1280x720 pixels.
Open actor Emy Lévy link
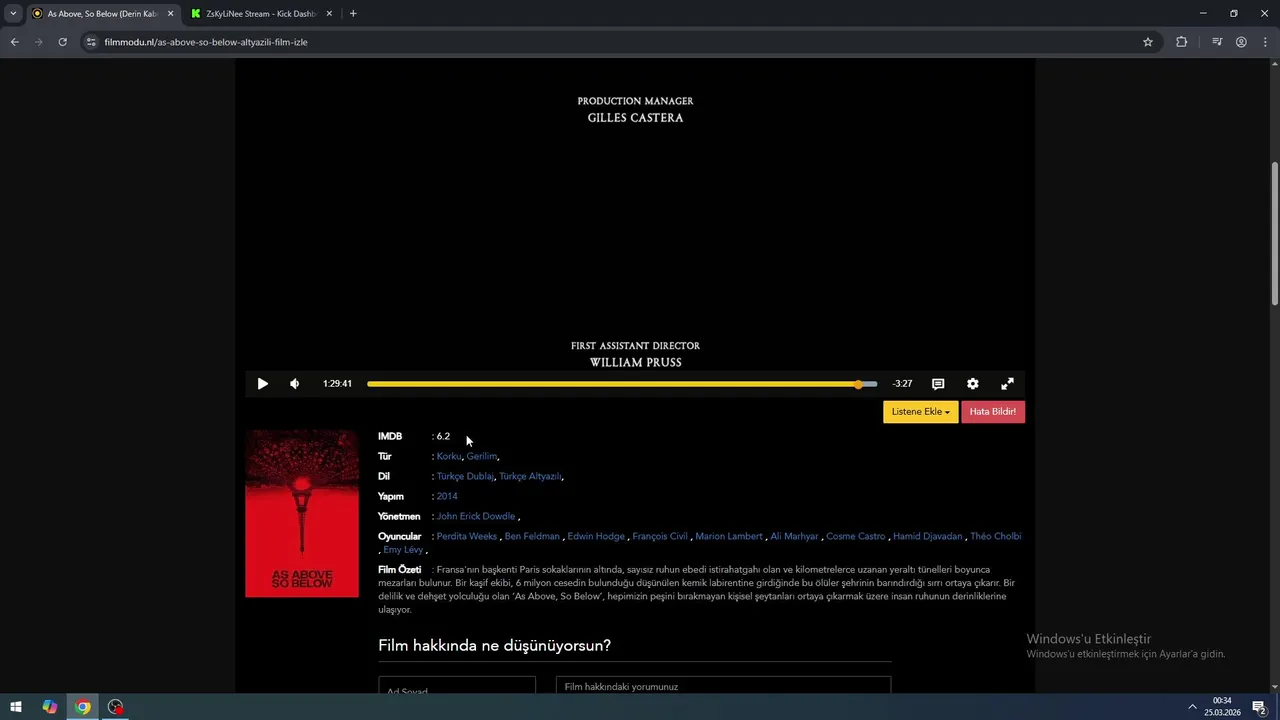click(x=403, y=550)
